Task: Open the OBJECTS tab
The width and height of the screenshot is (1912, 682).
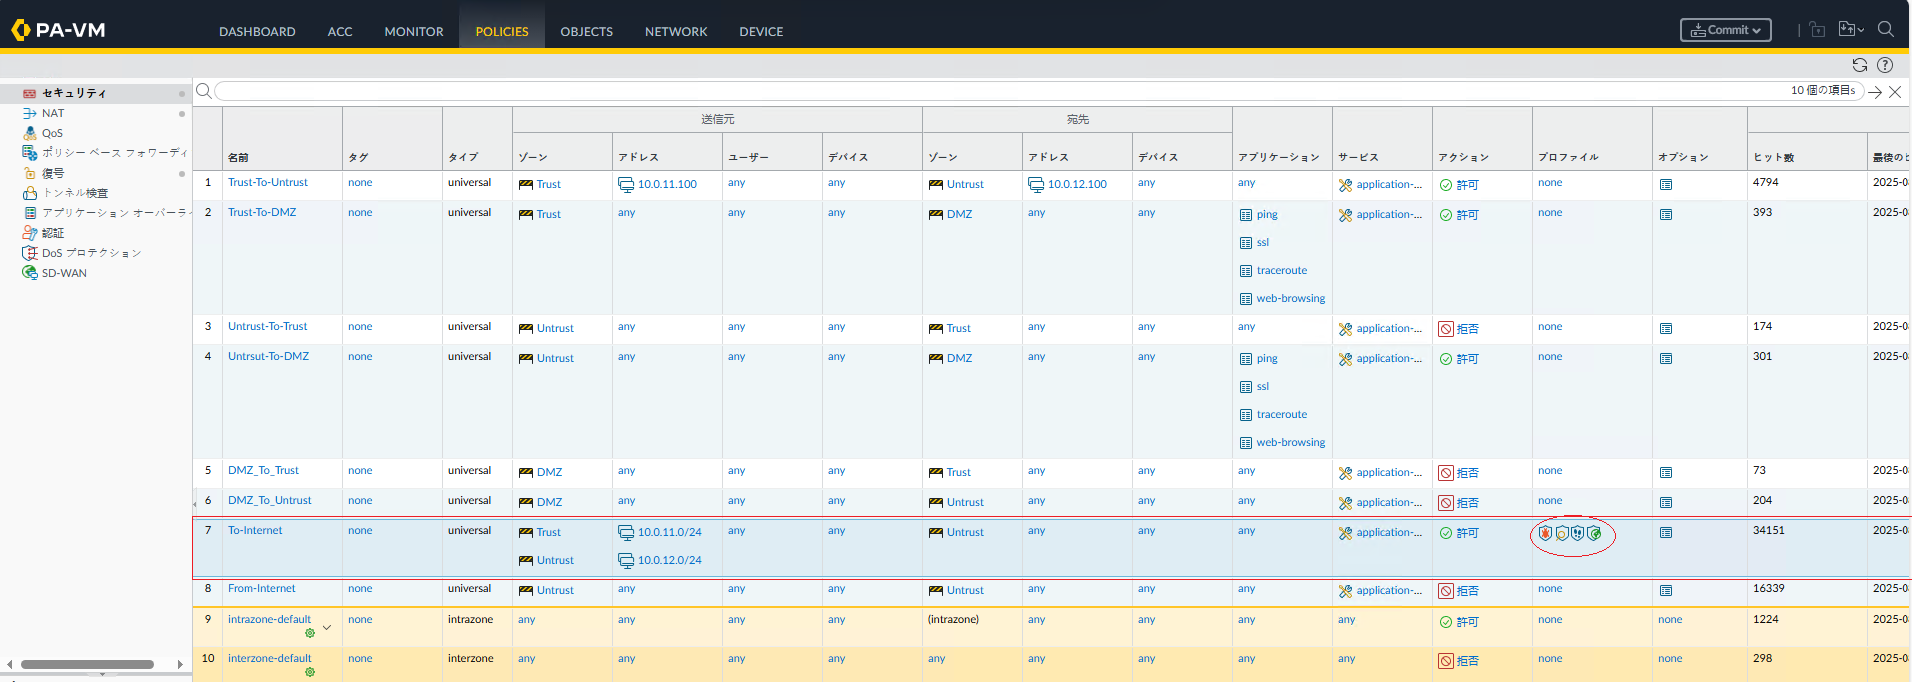Action: click(x=586, y=32)
